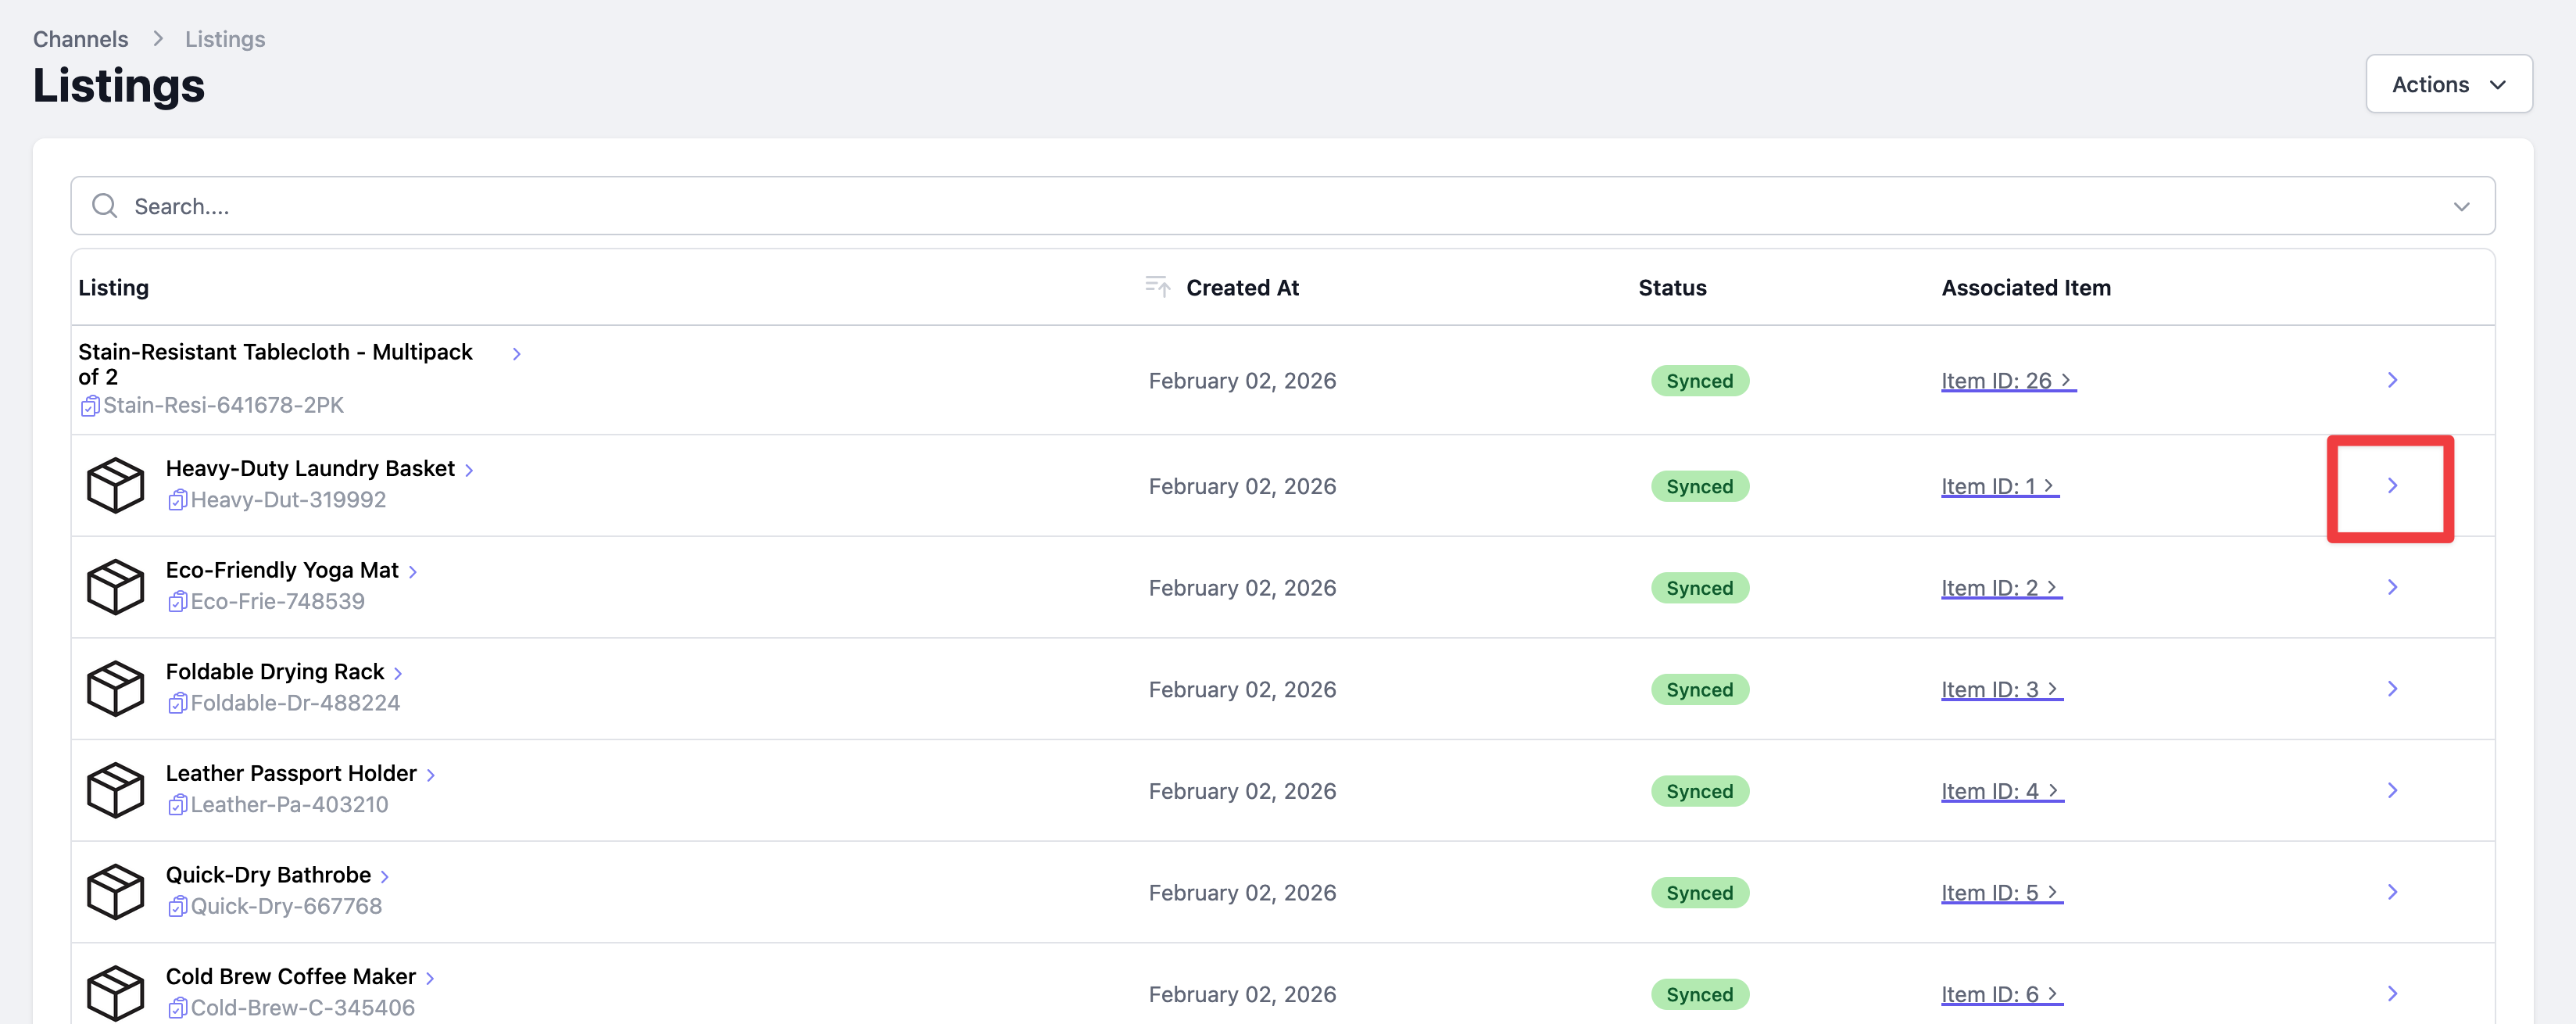This screenshot has width=2576, height=1024.
Task: Open the Eco-Friendly Yoga Mat listing title
Action: (x=282, y=570)
